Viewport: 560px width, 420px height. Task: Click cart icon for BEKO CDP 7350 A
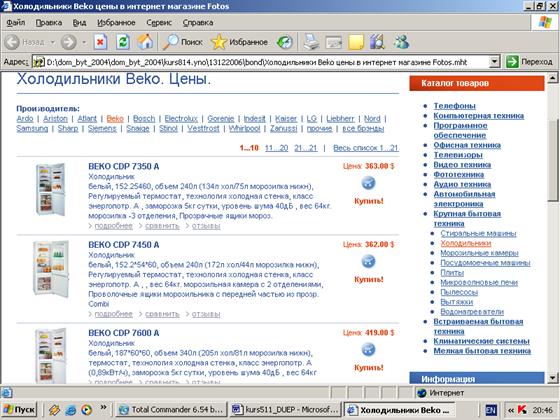click(x=368, y=183)
